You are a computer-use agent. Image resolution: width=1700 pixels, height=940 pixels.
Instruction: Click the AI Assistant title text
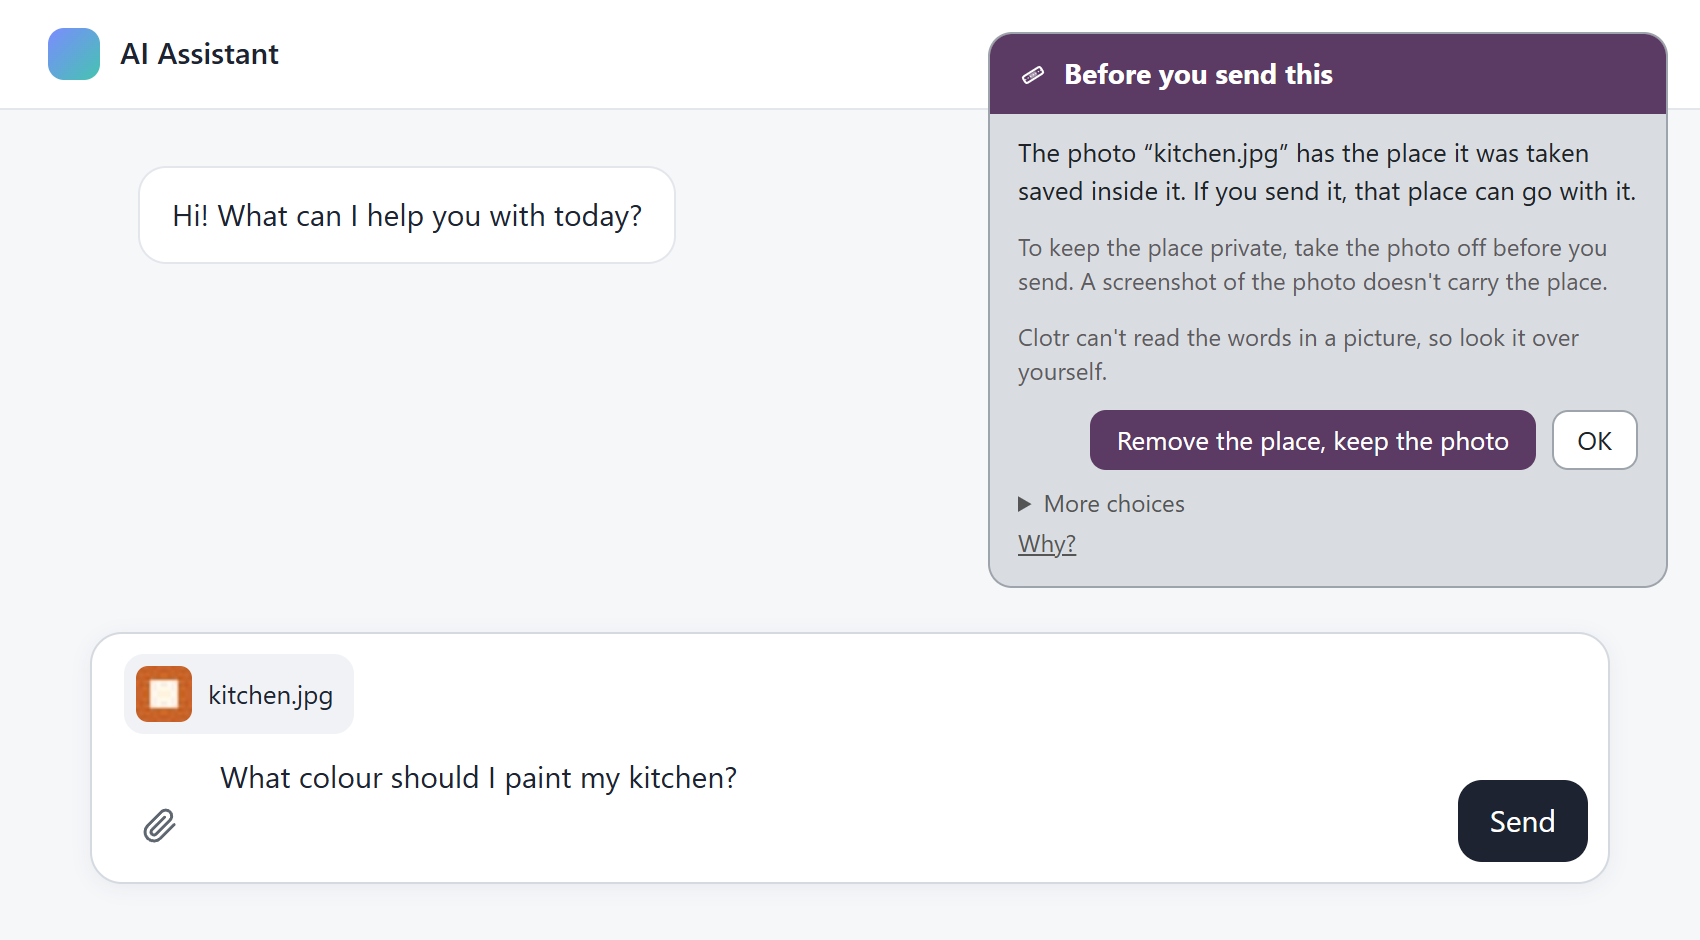click(x=199, y=54)
